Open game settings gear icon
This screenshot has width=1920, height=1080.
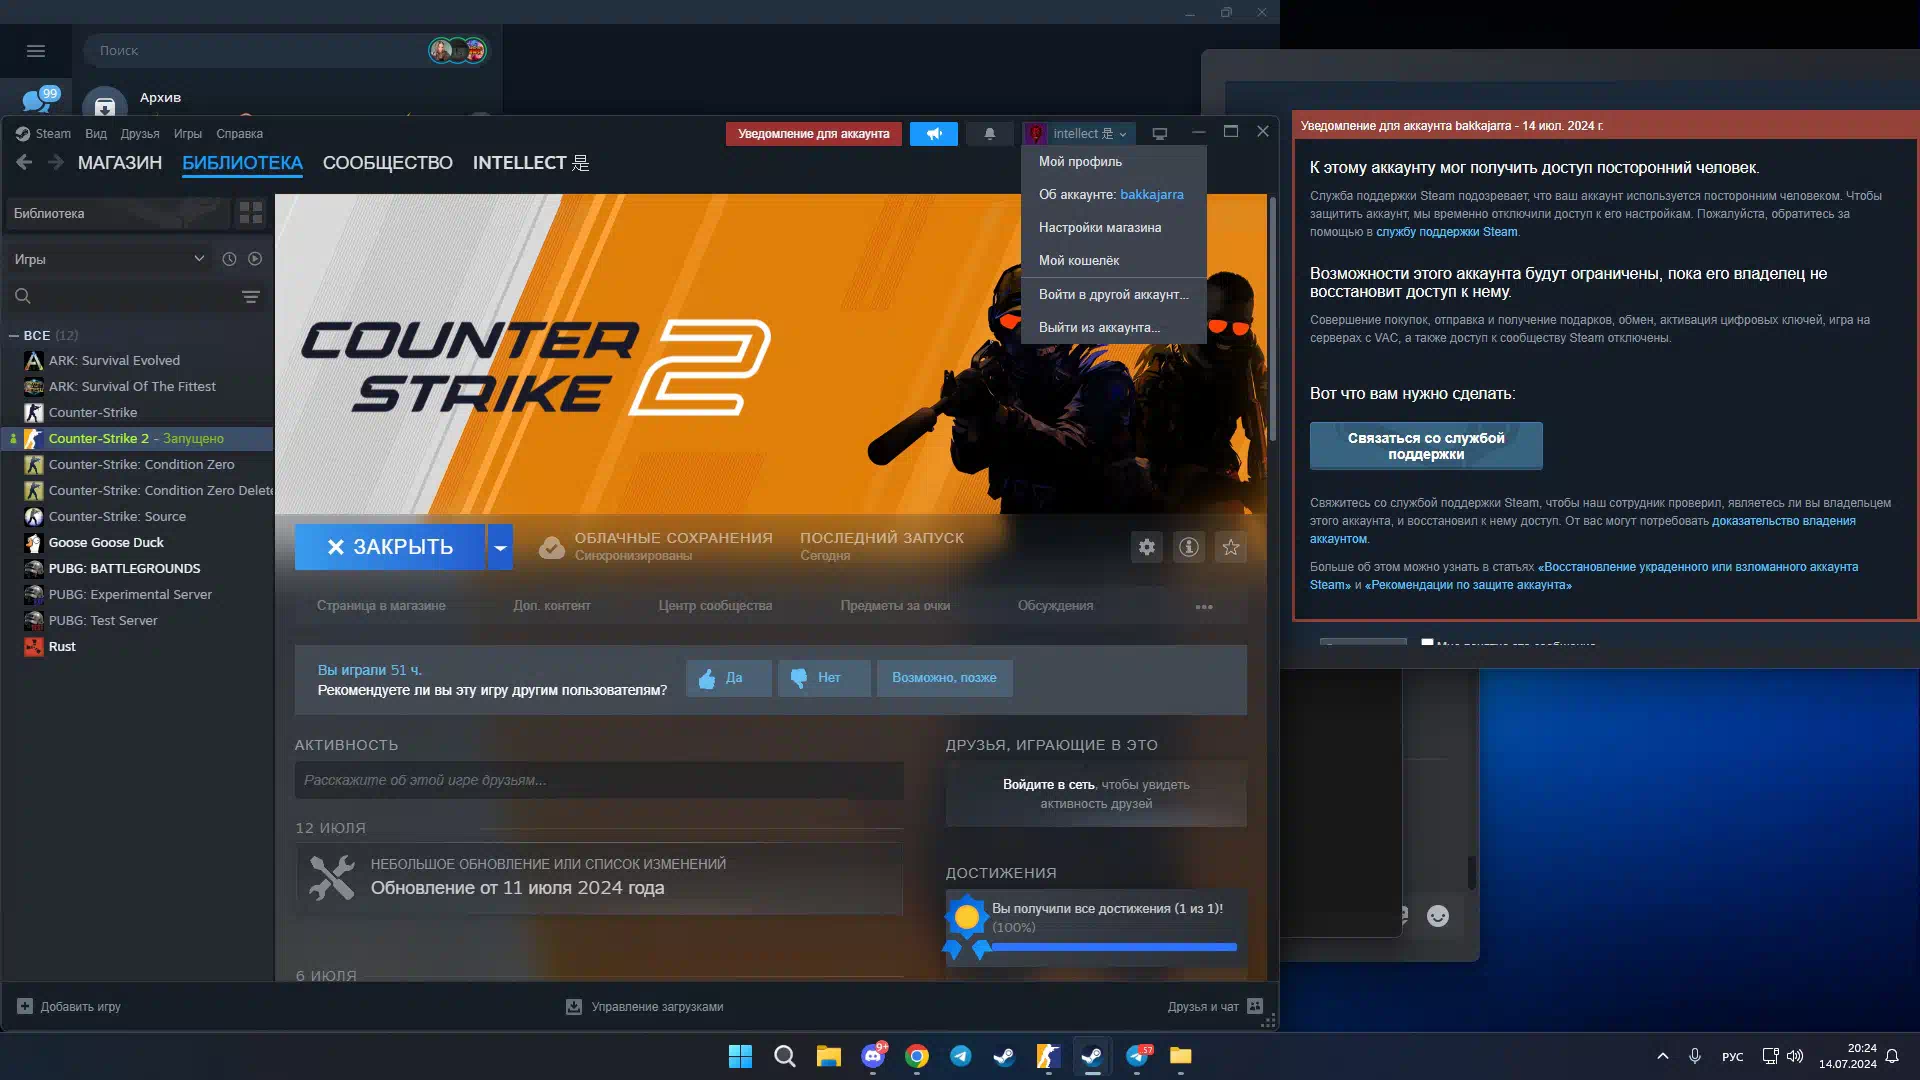coord(1147,547)
